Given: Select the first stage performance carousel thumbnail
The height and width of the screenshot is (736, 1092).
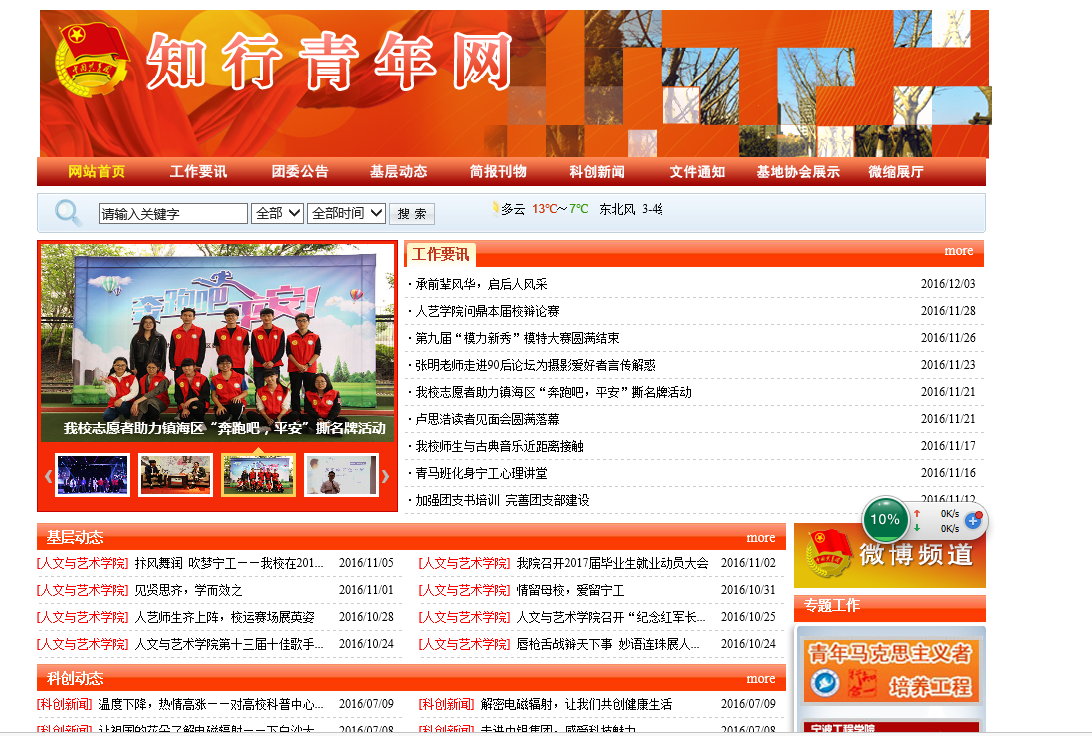Looking at the screenshot, I should point(93,476).
